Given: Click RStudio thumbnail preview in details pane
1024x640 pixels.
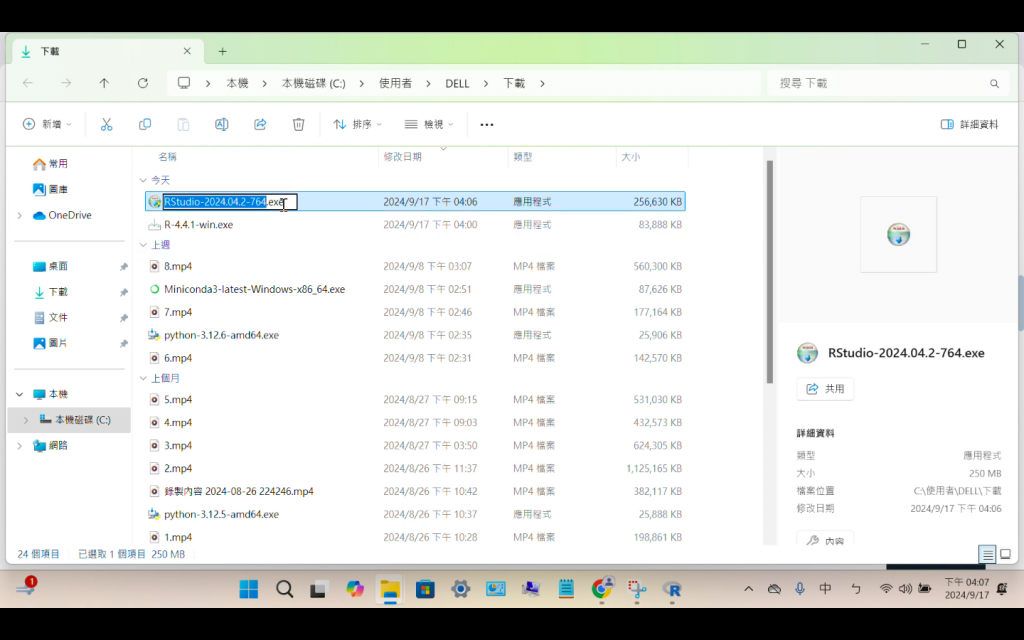Looking at the screenshot, I should click(x=899, y=234).
